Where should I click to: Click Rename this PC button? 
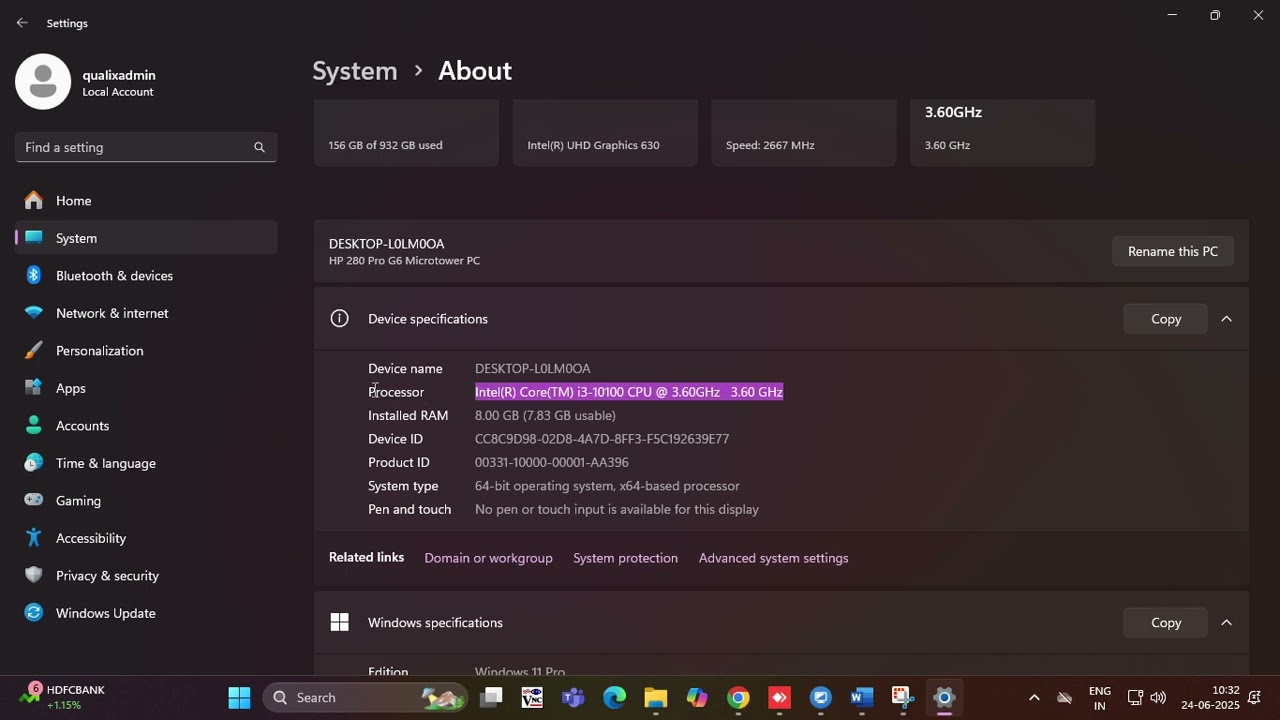1173,252
